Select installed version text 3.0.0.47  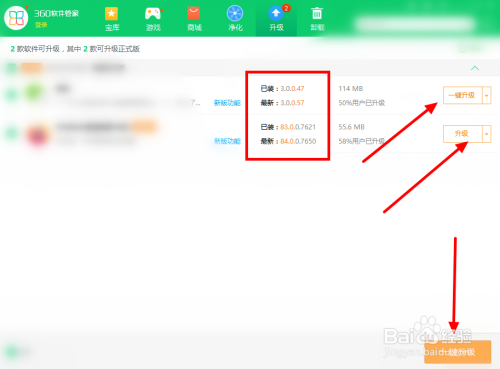tap(292, 89)
